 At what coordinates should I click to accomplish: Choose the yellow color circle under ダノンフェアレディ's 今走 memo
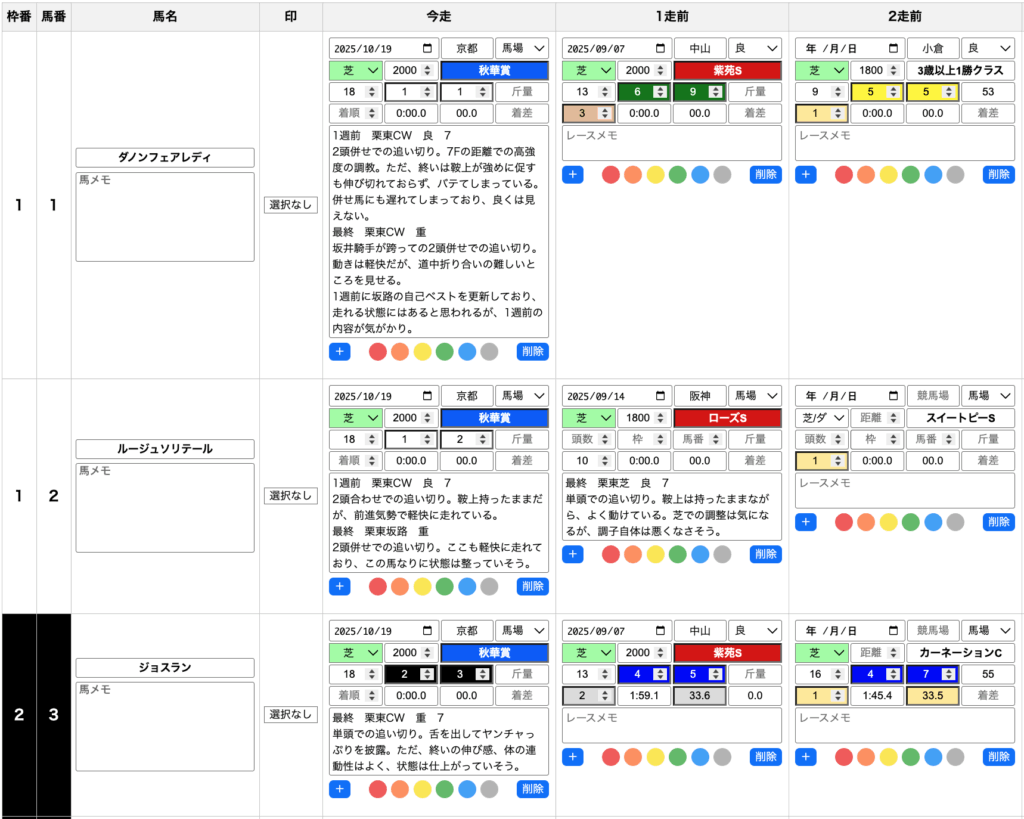coord(422,351)
